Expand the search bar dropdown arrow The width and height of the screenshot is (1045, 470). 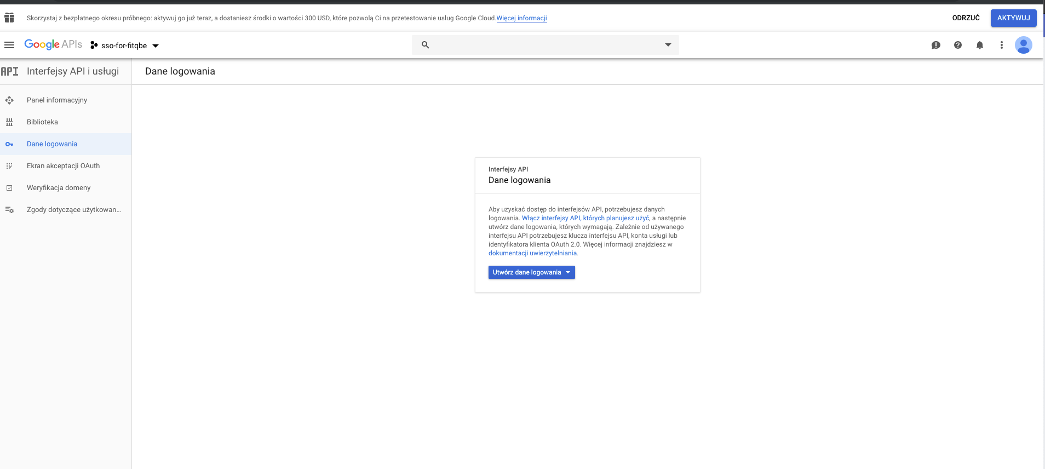pos(668,45)
